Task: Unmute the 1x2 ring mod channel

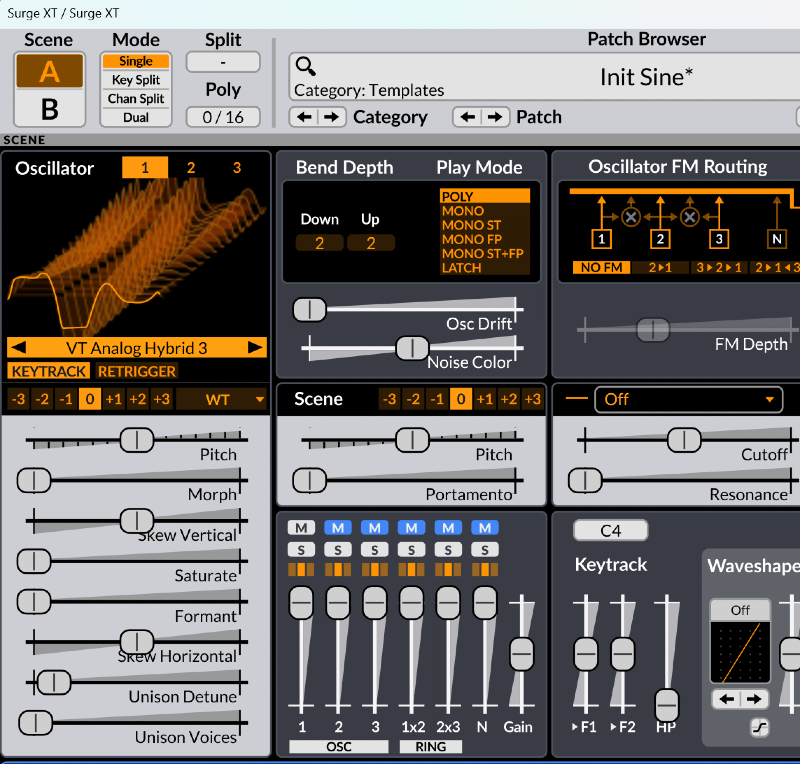Action: pos(411,528)
